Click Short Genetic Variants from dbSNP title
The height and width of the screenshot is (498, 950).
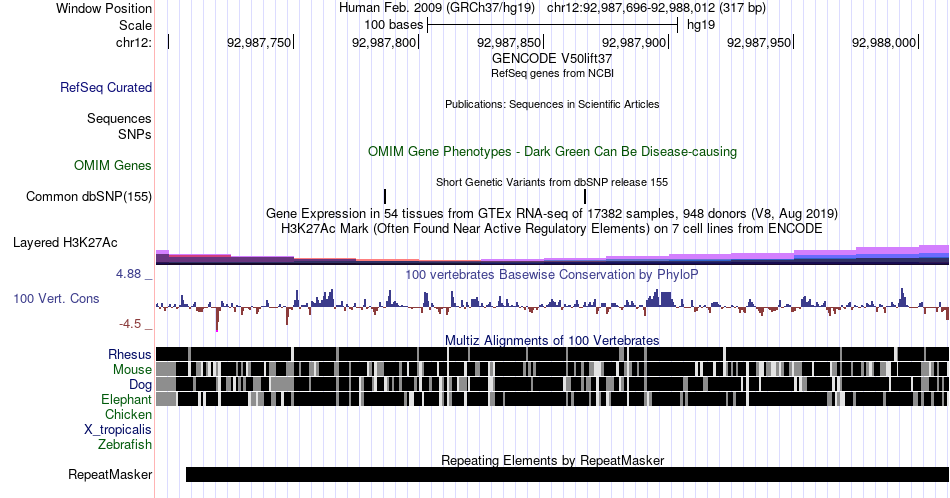click(x=552, y=182)
